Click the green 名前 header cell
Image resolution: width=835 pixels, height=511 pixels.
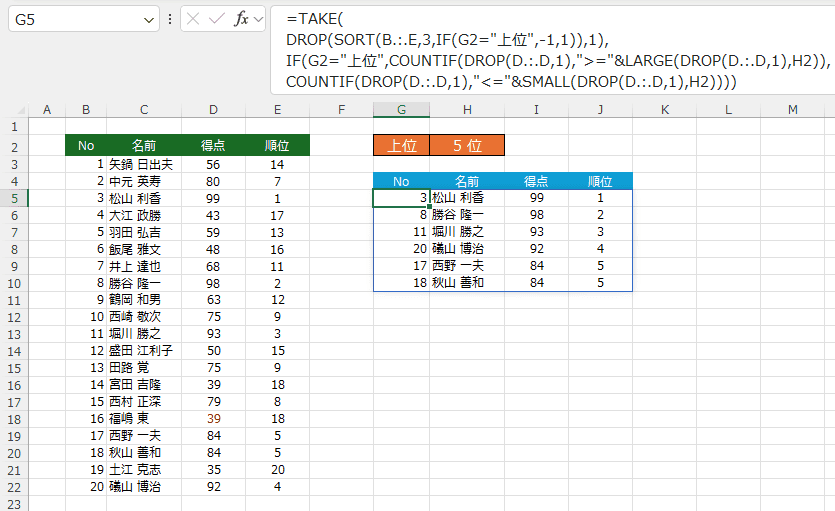(144, 146)
